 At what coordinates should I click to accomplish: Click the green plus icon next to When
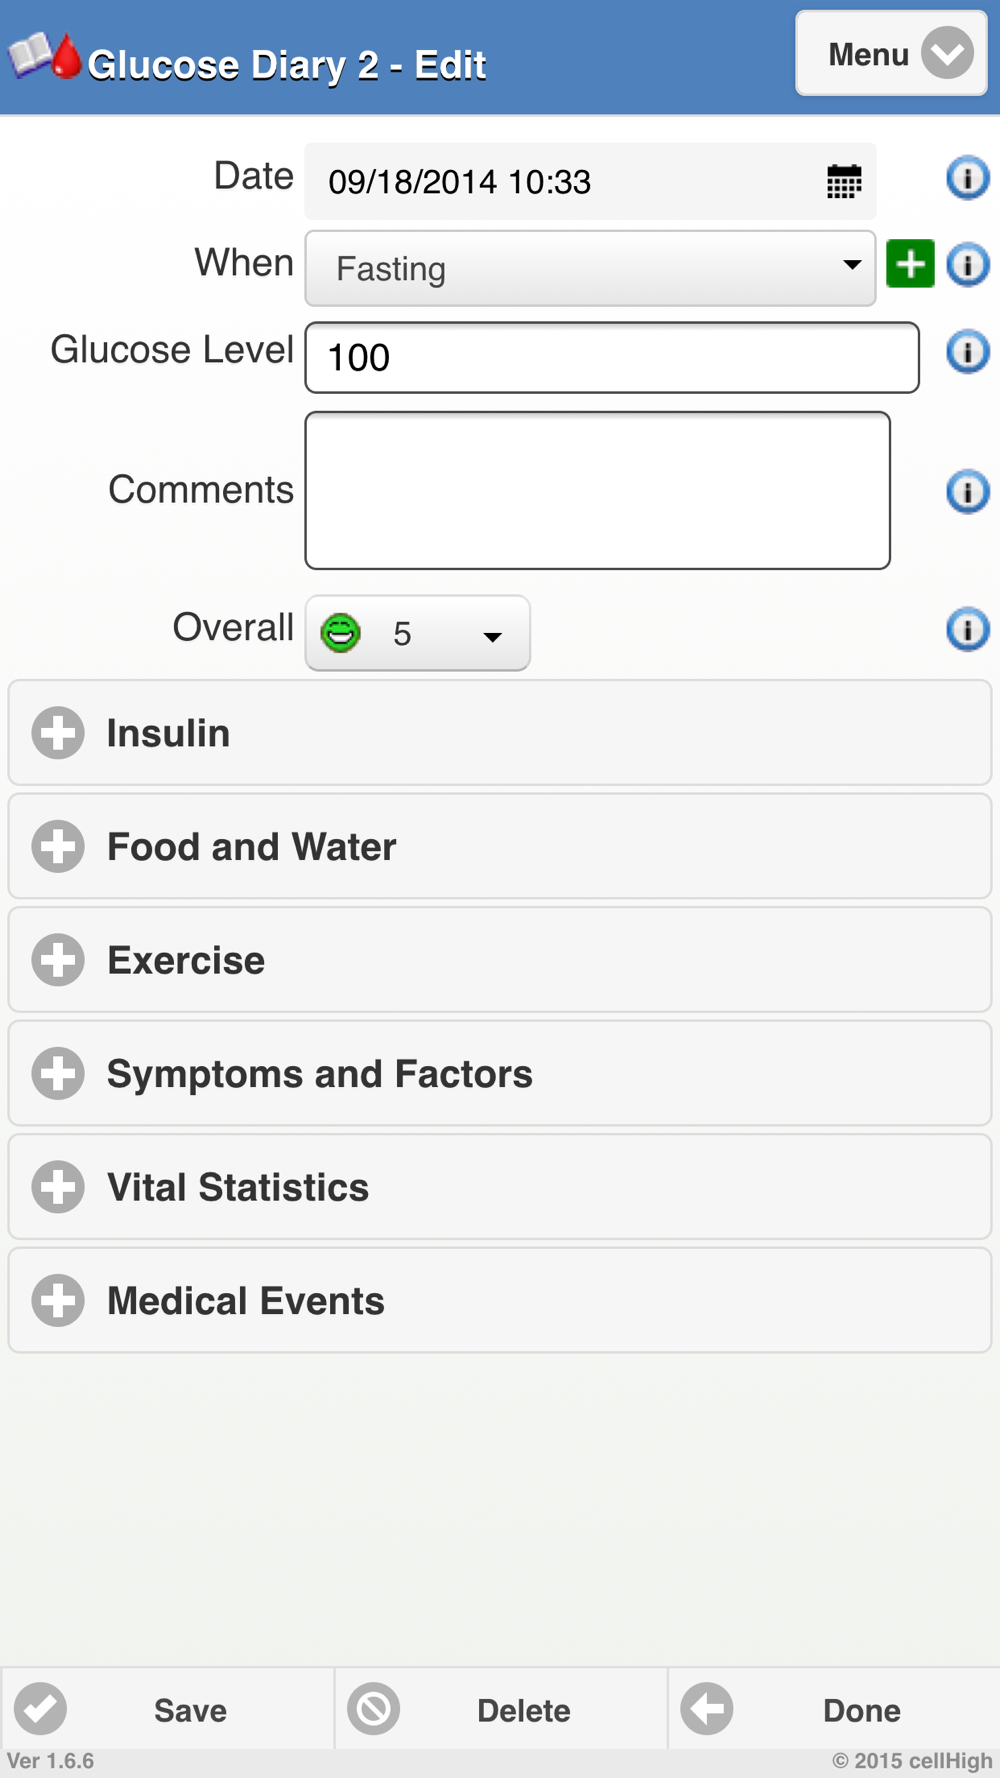point(910,264)
